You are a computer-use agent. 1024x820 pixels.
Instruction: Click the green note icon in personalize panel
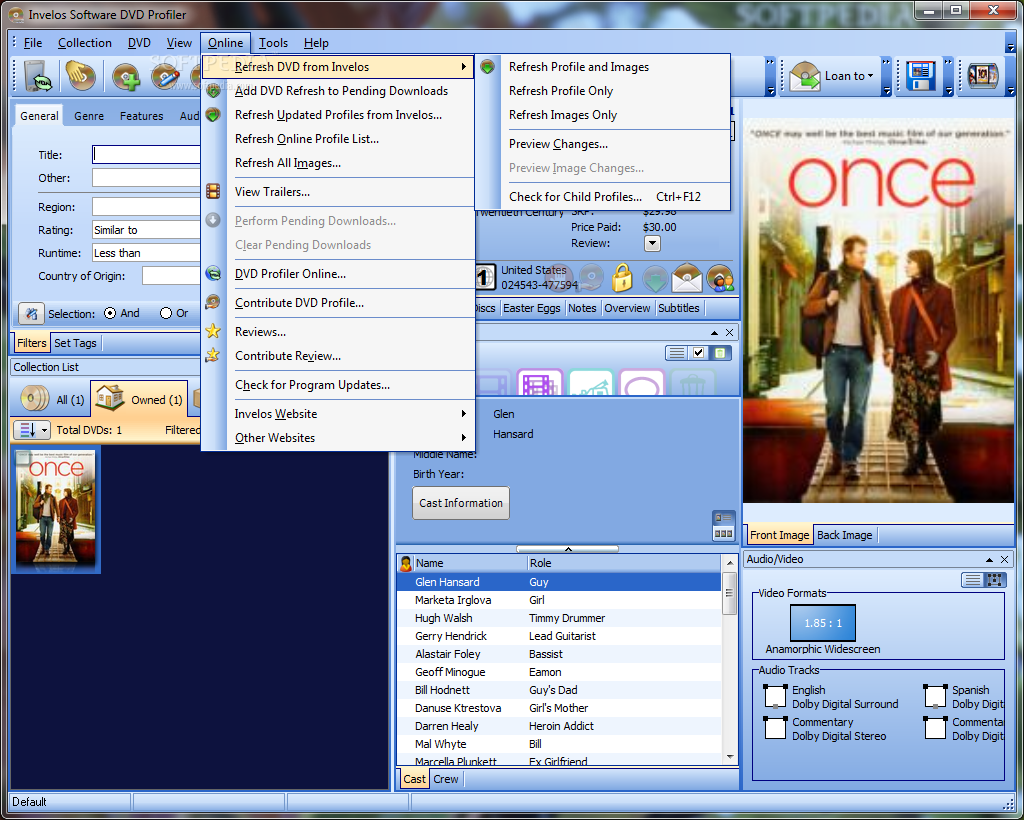(720, 353)
